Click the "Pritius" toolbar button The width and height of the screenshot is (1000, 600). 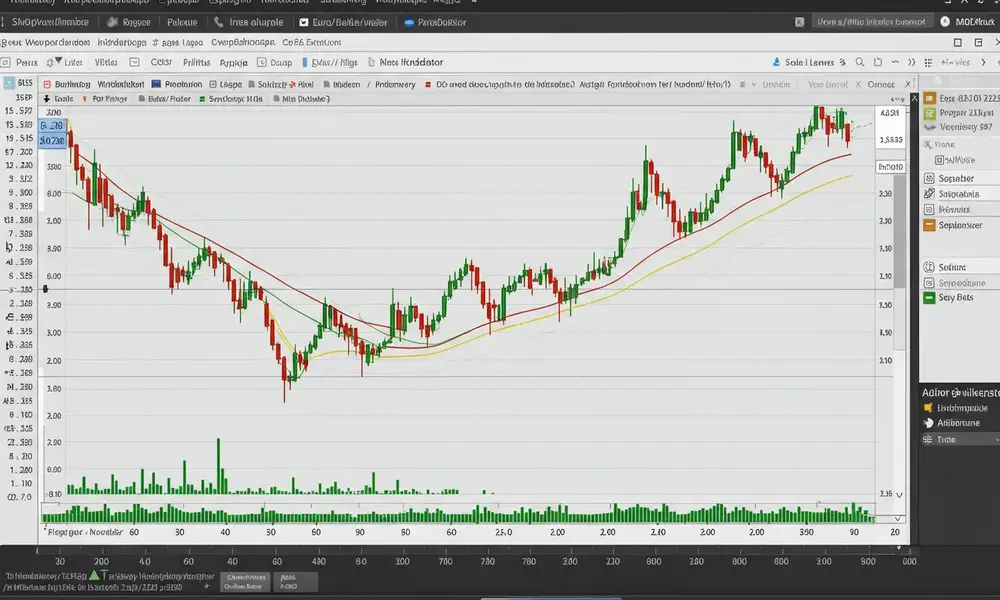(x=196, y=62)
